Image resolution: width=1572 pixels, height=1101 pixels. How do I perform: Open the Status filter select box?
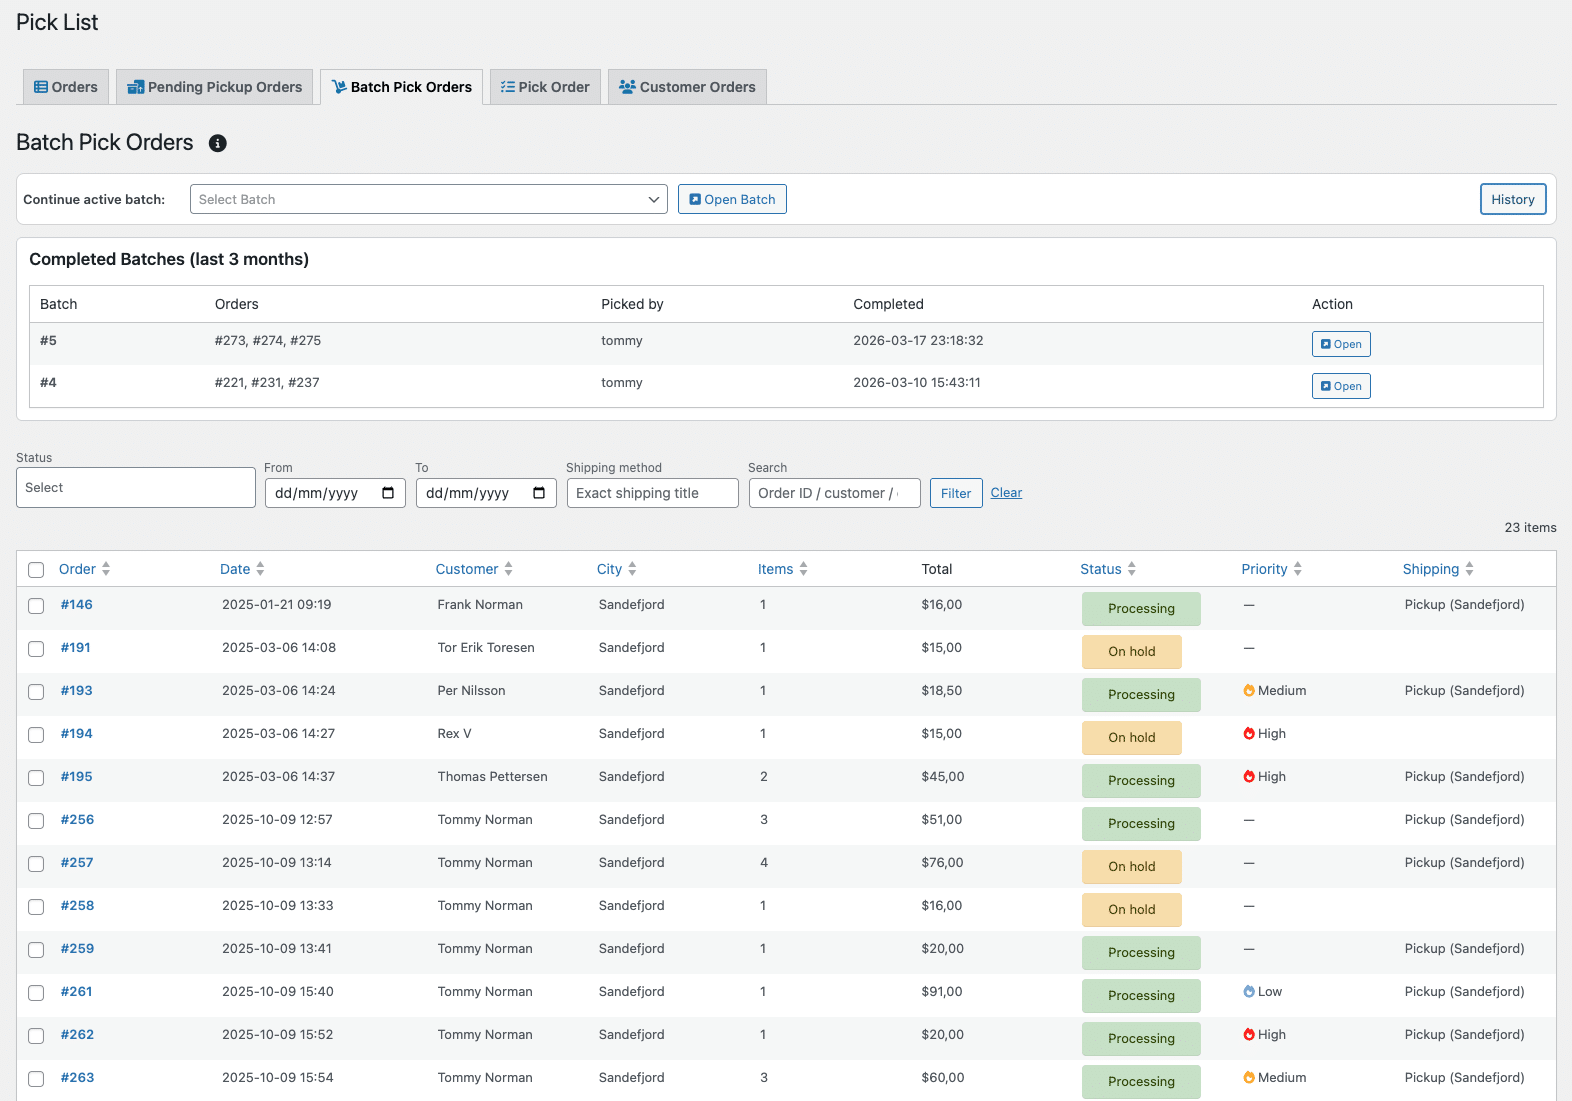click(136, 488)
